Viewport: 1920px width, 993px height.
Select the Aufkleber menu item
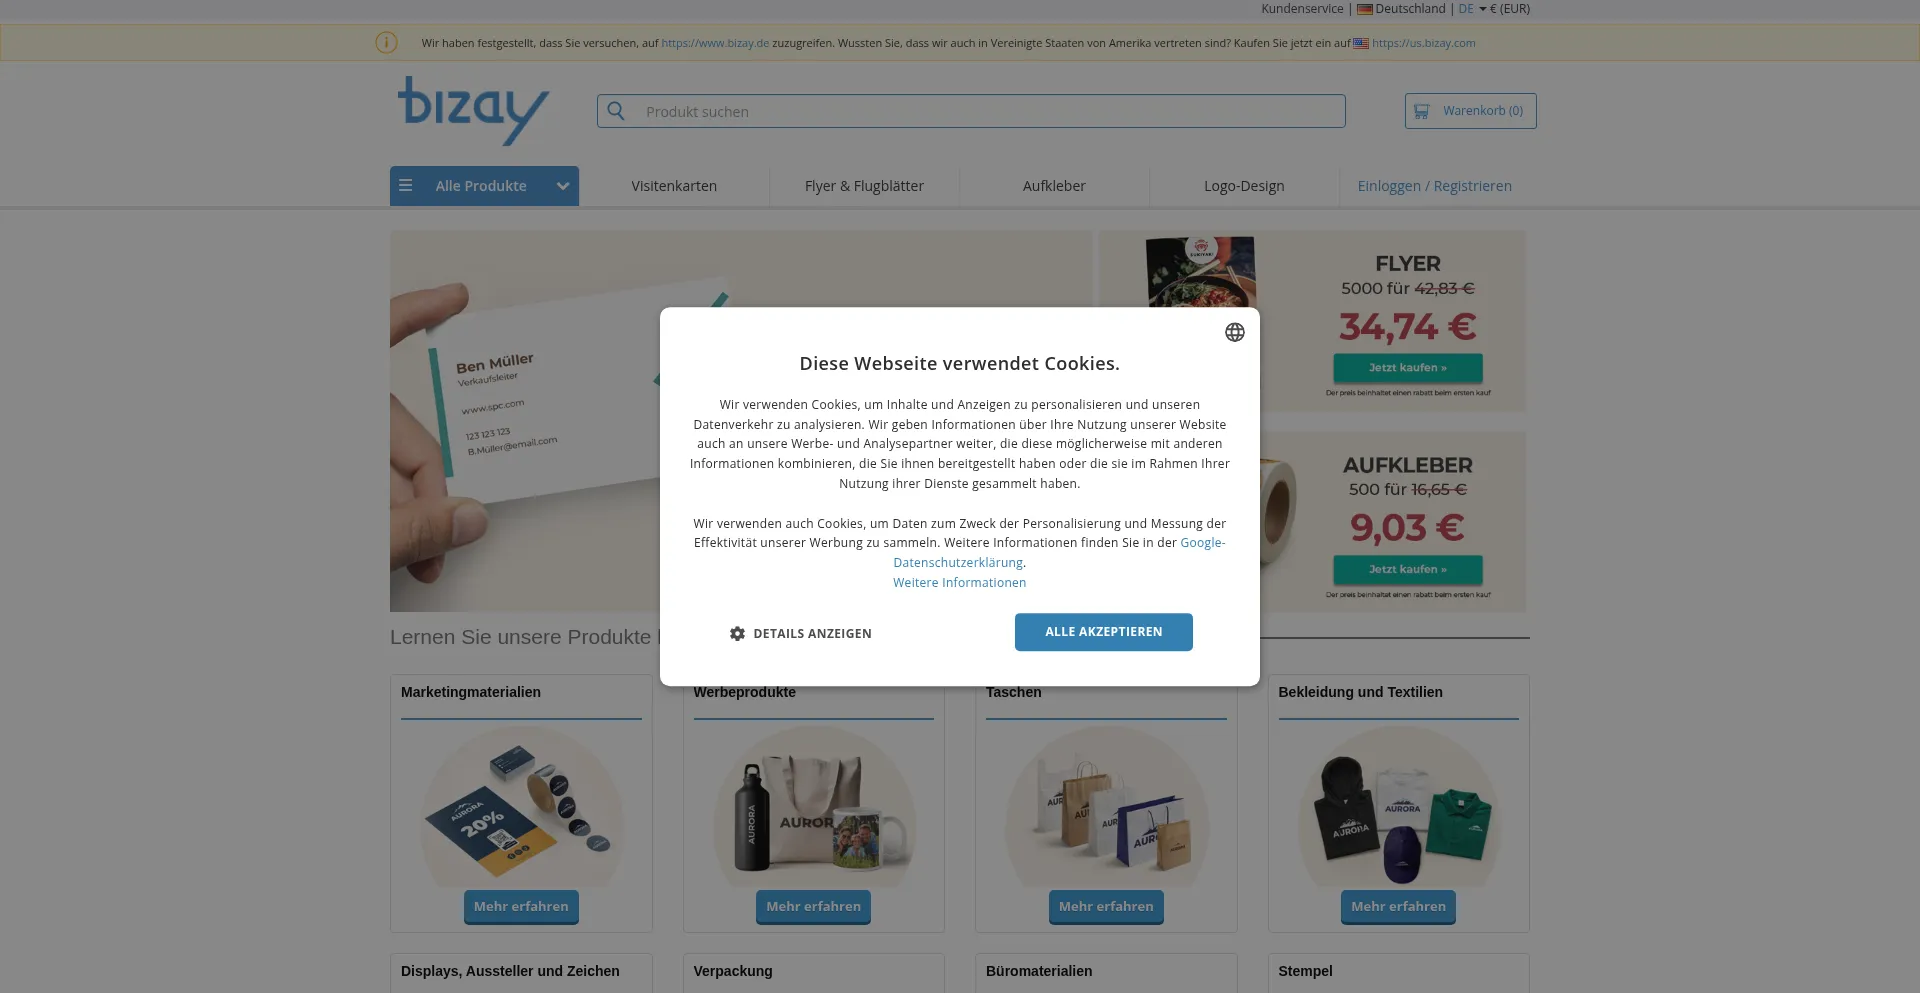pyautogui.click(x=1054, y=186)
